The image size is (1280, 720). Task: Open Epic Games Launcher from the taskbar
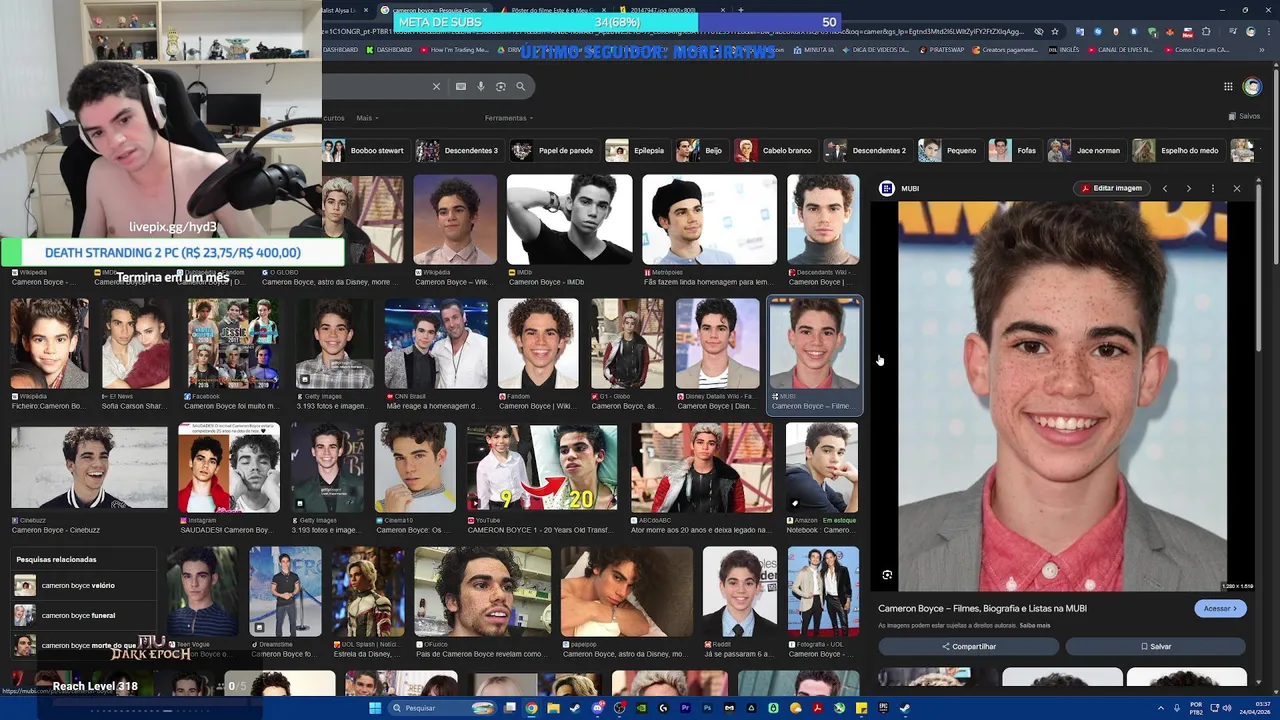(883, 708)
